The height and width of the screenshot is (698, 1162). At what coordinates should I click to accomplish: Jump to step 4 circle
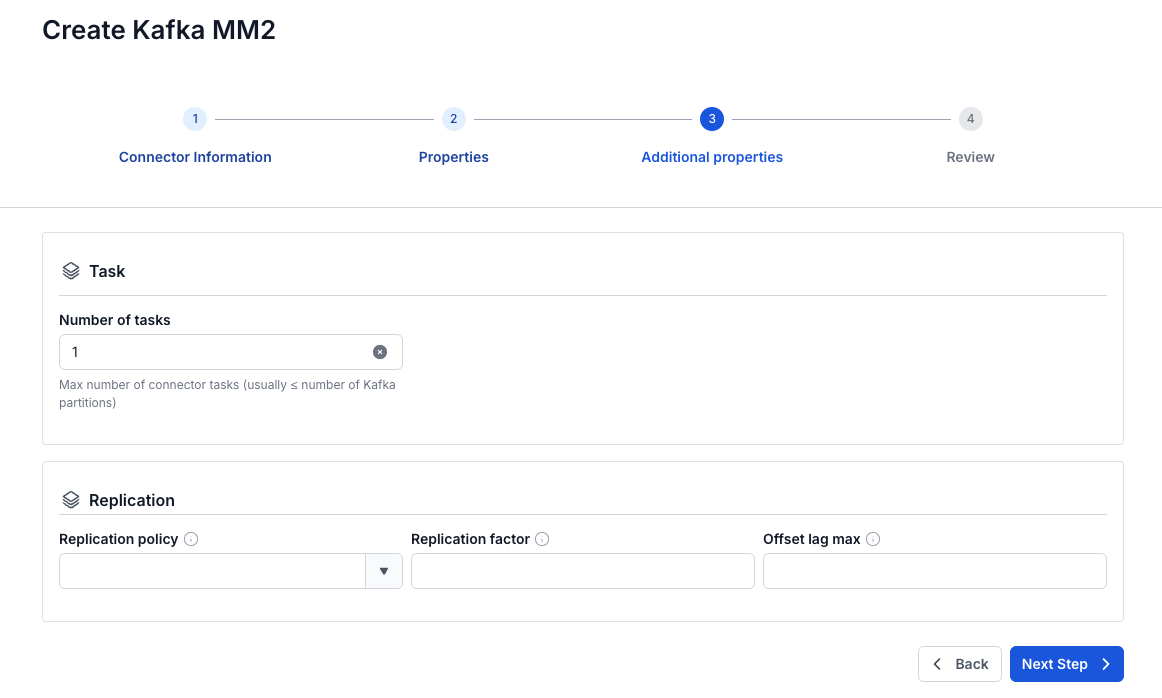click(x=971, y=119)
